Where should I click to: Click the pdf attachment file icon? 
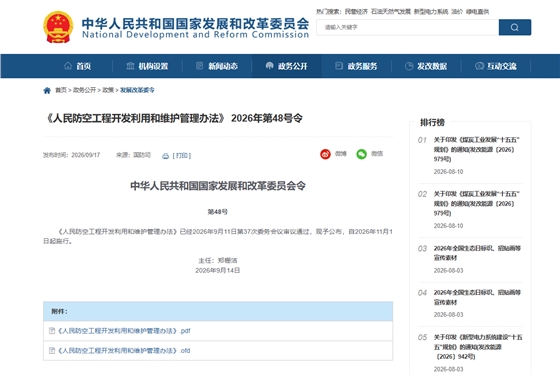52,331
